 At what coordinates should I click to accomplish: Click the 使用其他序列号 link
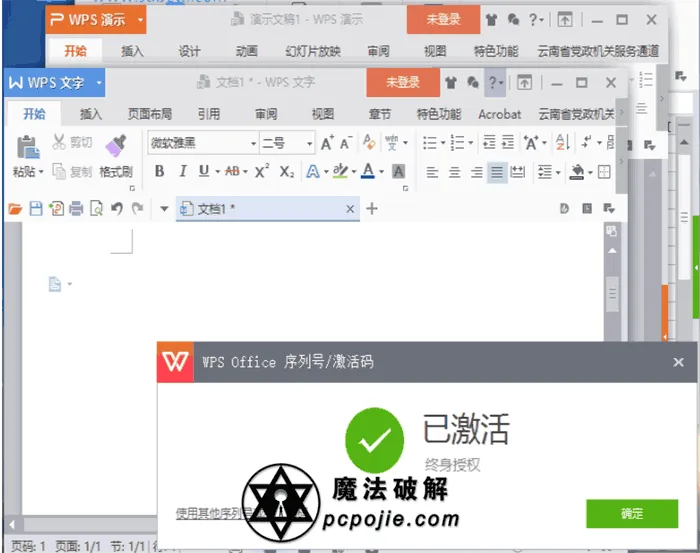214,513
